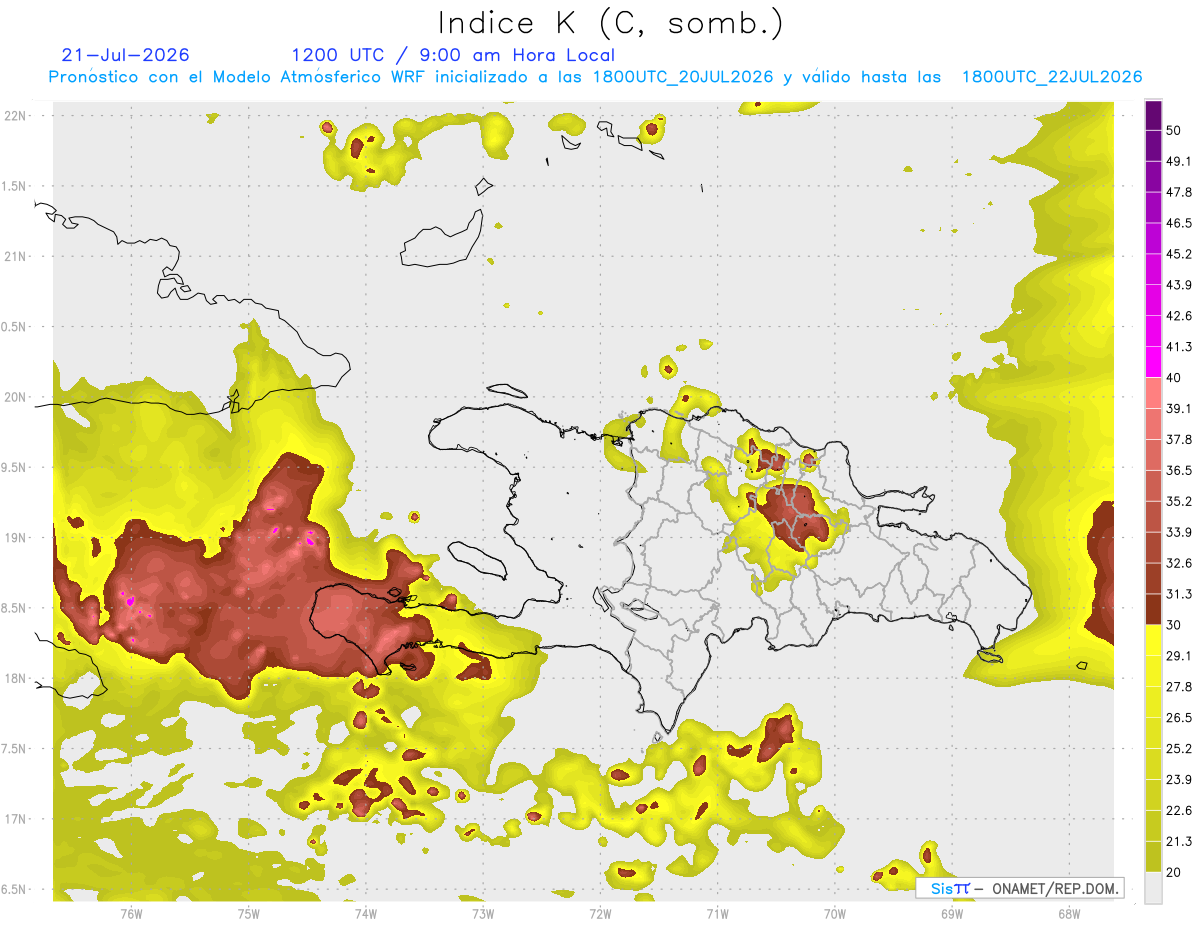
Task: Click the '17N' latitude label
Action: 16,819
